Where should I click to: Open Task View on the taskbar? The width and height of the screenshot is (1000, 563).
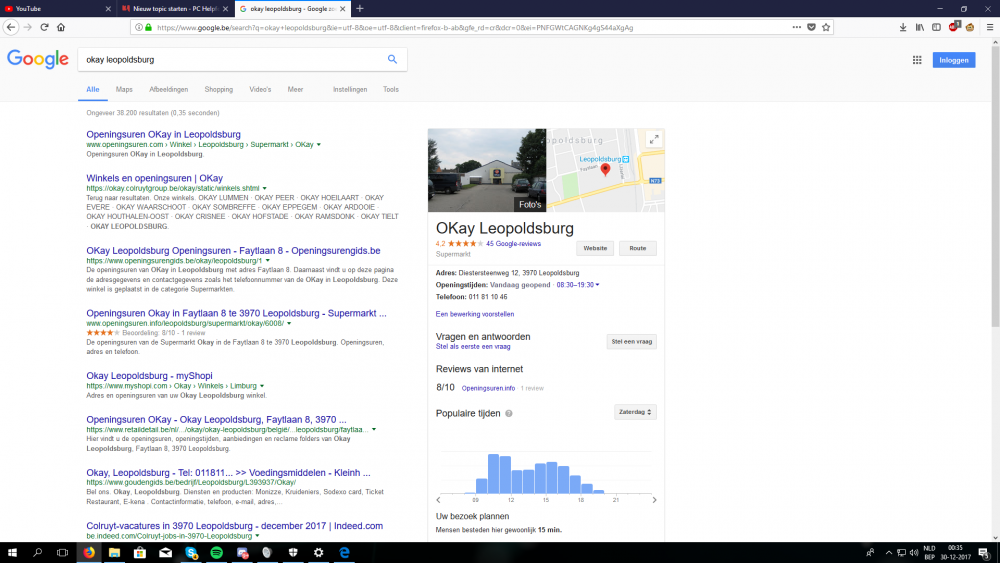click(x=62, y=553)
